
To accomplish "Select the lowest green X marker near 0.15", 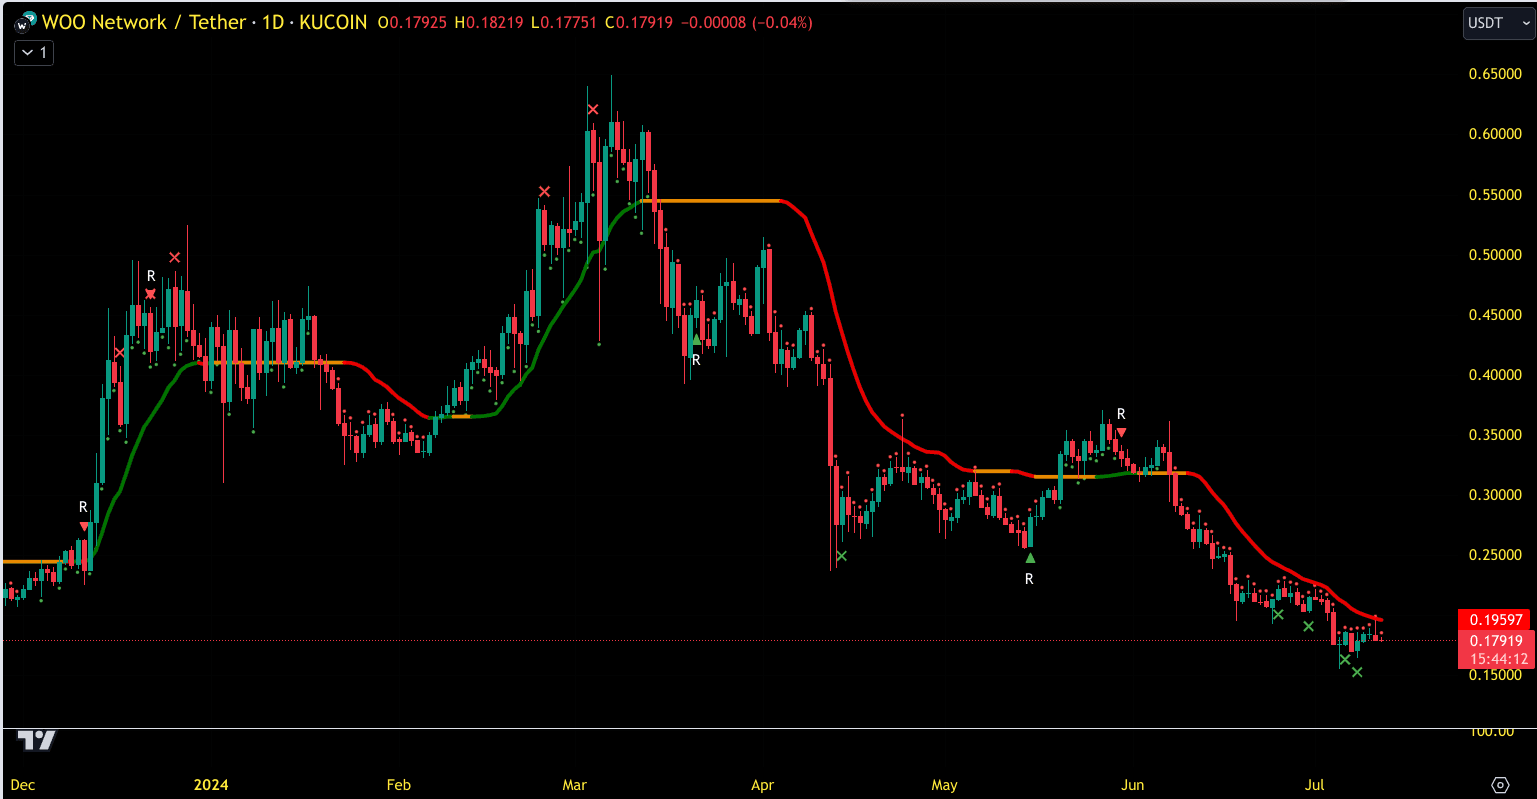I will tap(1357, 672).
